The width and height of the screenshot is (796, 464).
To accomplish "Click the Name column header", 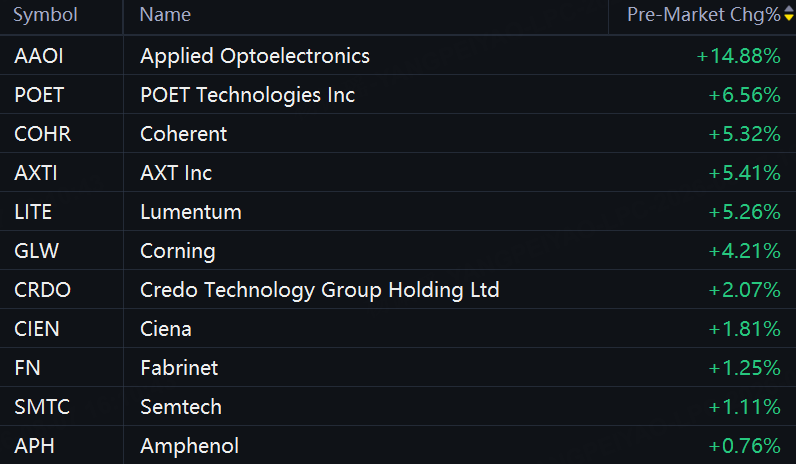I will 165,15.
